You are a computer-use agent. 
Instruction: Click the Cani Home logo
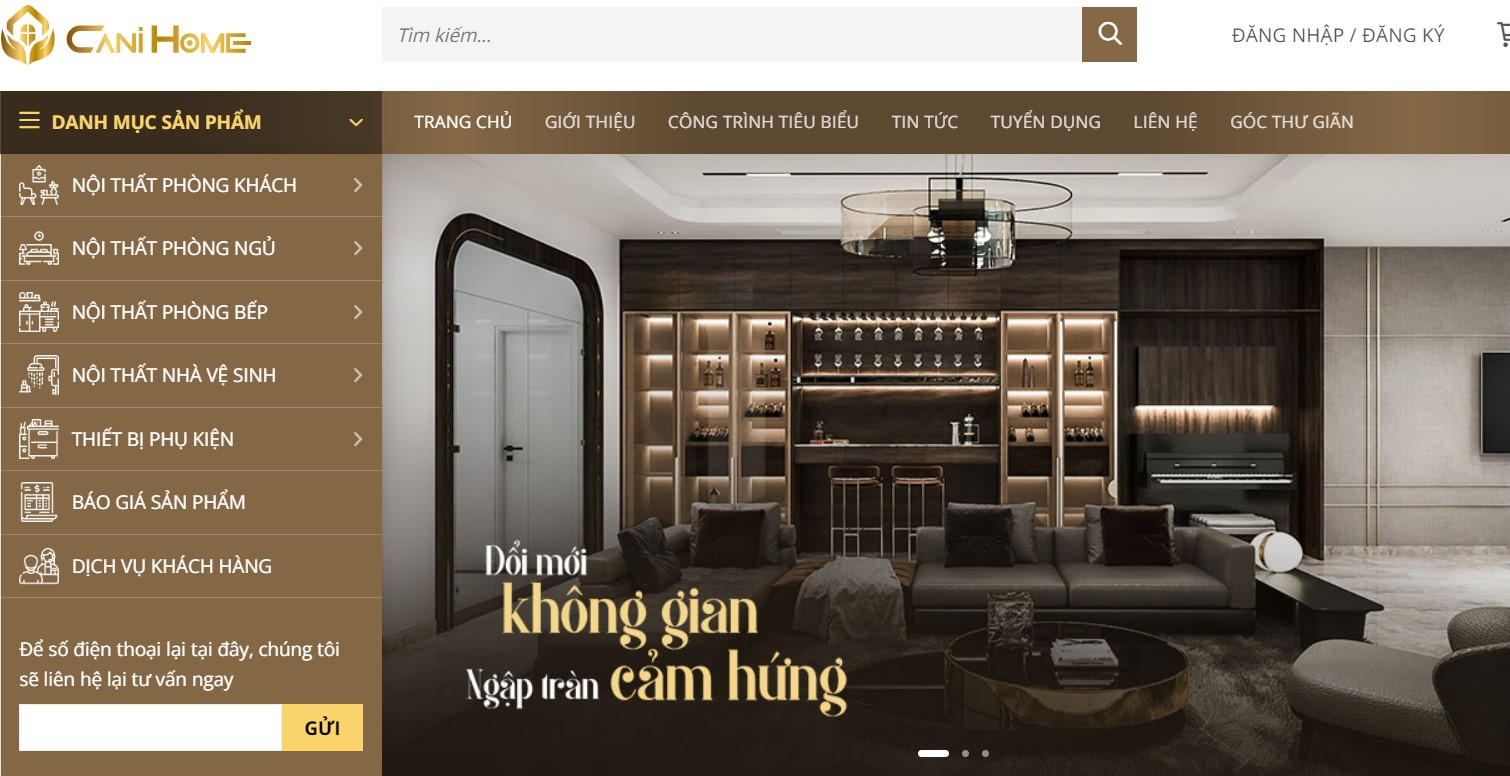coord(126,37)
